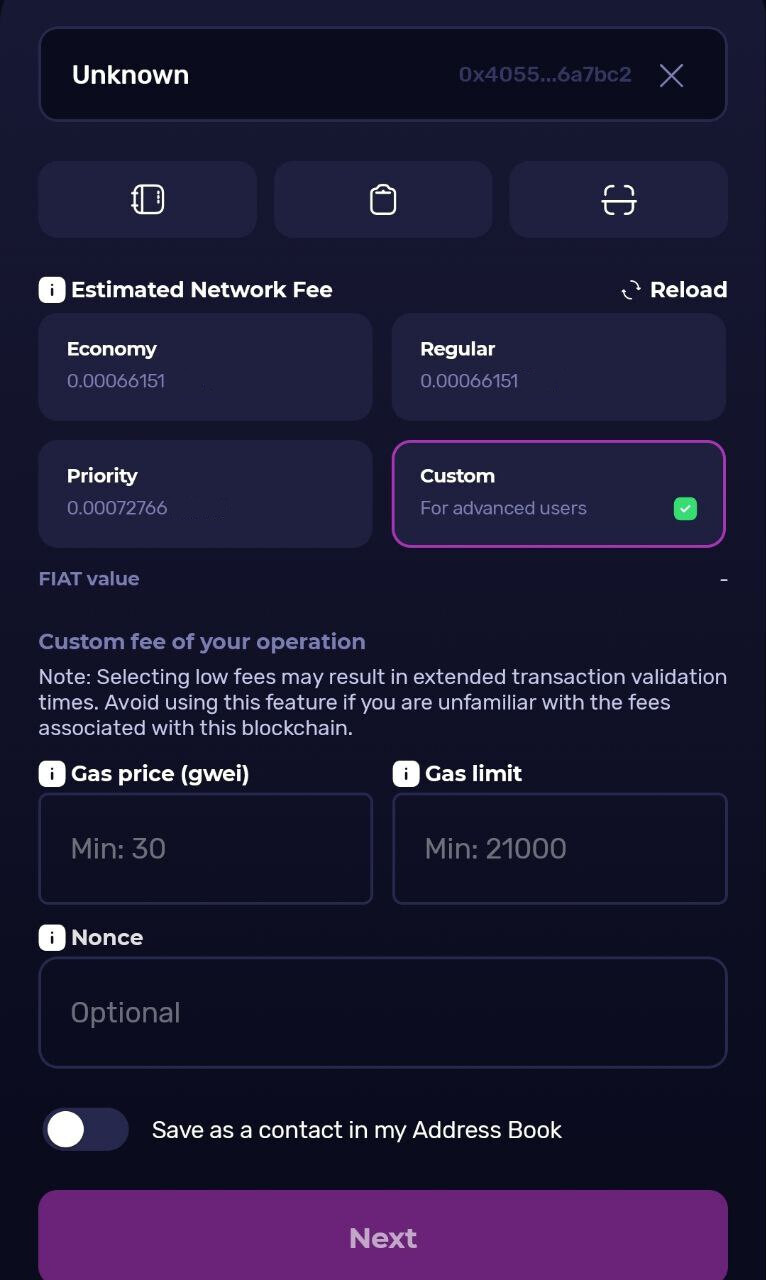Select the Regular fee option

558,366
